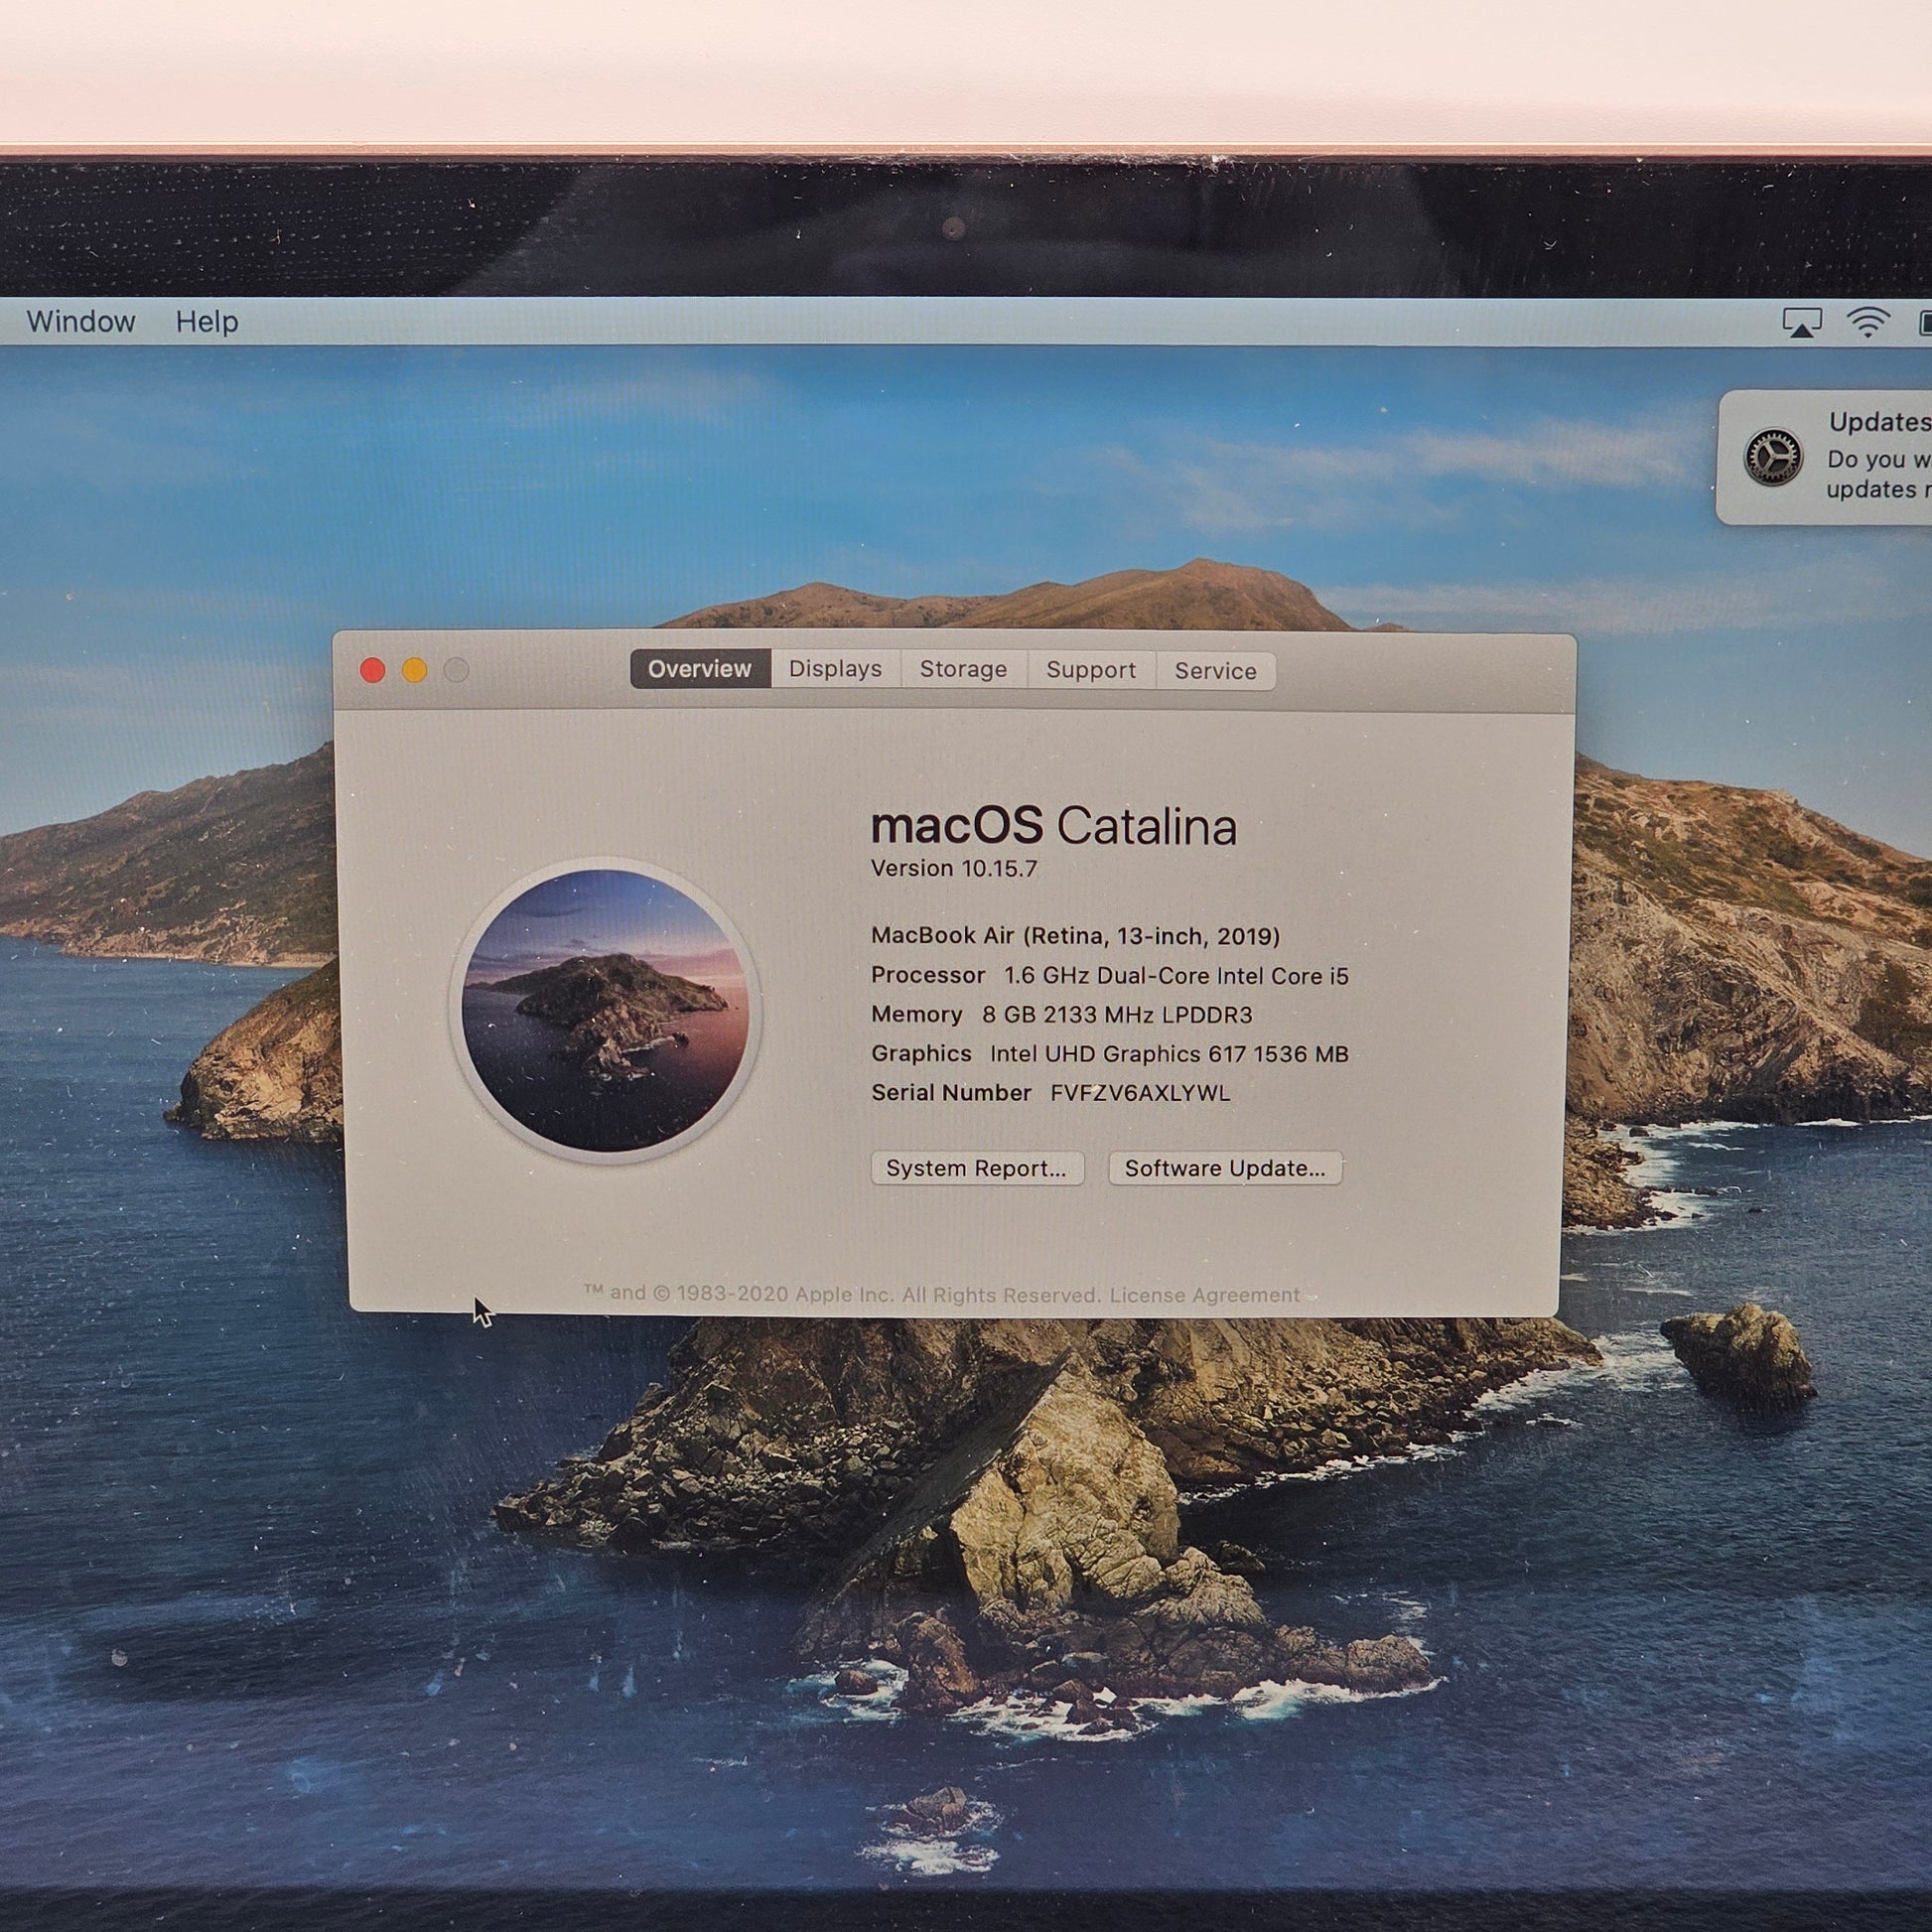This screenshot has width=1932, height=1932.
Task: Go to the Service tab
Action: 1215,671
